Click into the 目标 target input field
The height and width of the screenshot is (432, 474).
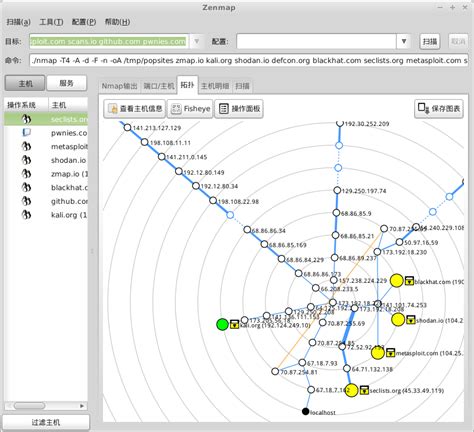[108, 41]
